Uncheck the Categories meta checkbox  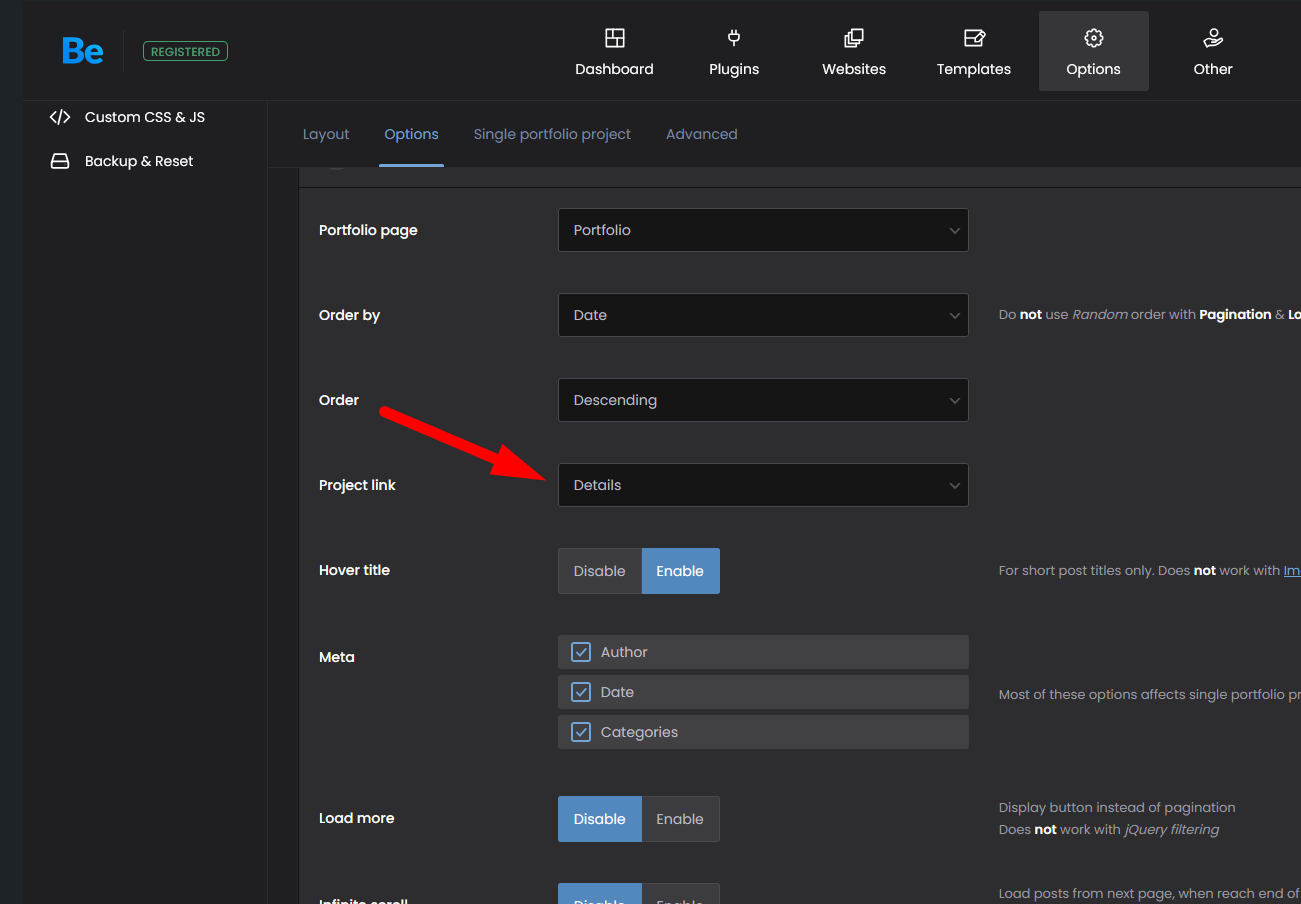pos(581,732)
